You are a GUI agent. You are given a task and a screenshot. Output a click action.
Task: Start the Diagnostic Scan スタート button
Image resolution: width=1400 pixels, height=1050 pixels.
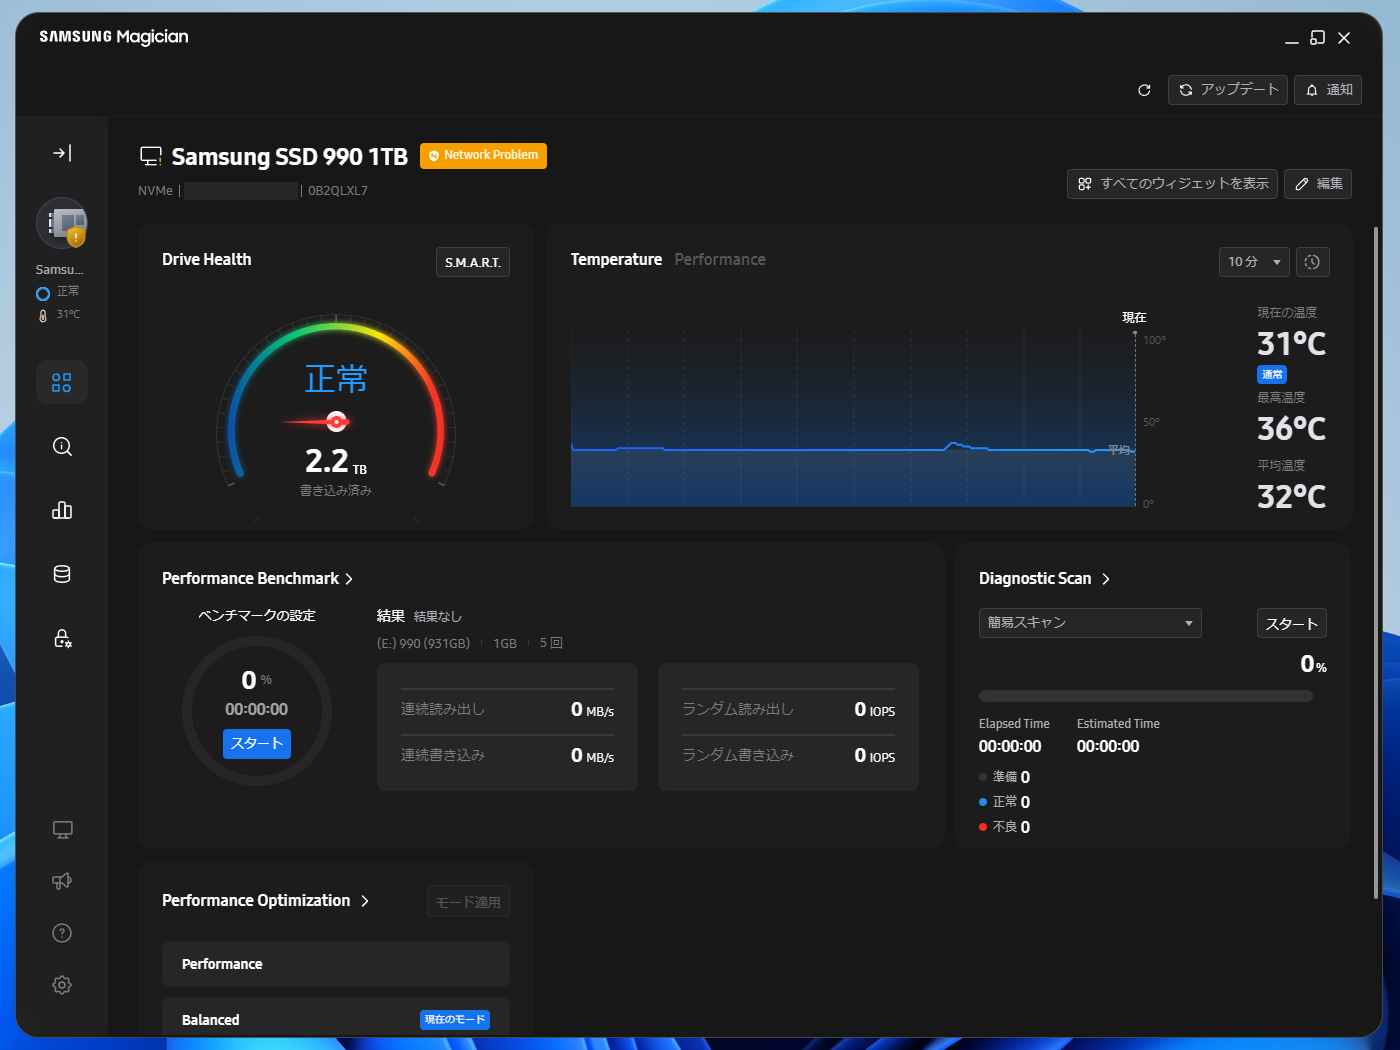[1291, 624]
